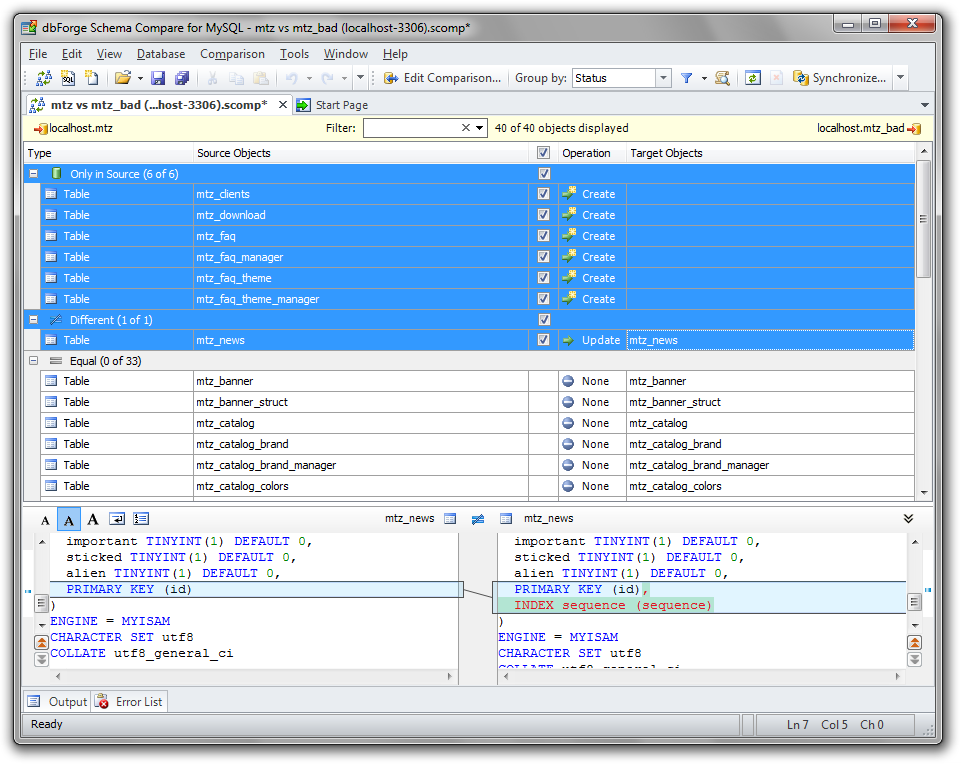Open the Group by Status dropdown
This screenshot has height=764, width=962.
(663, 78)
